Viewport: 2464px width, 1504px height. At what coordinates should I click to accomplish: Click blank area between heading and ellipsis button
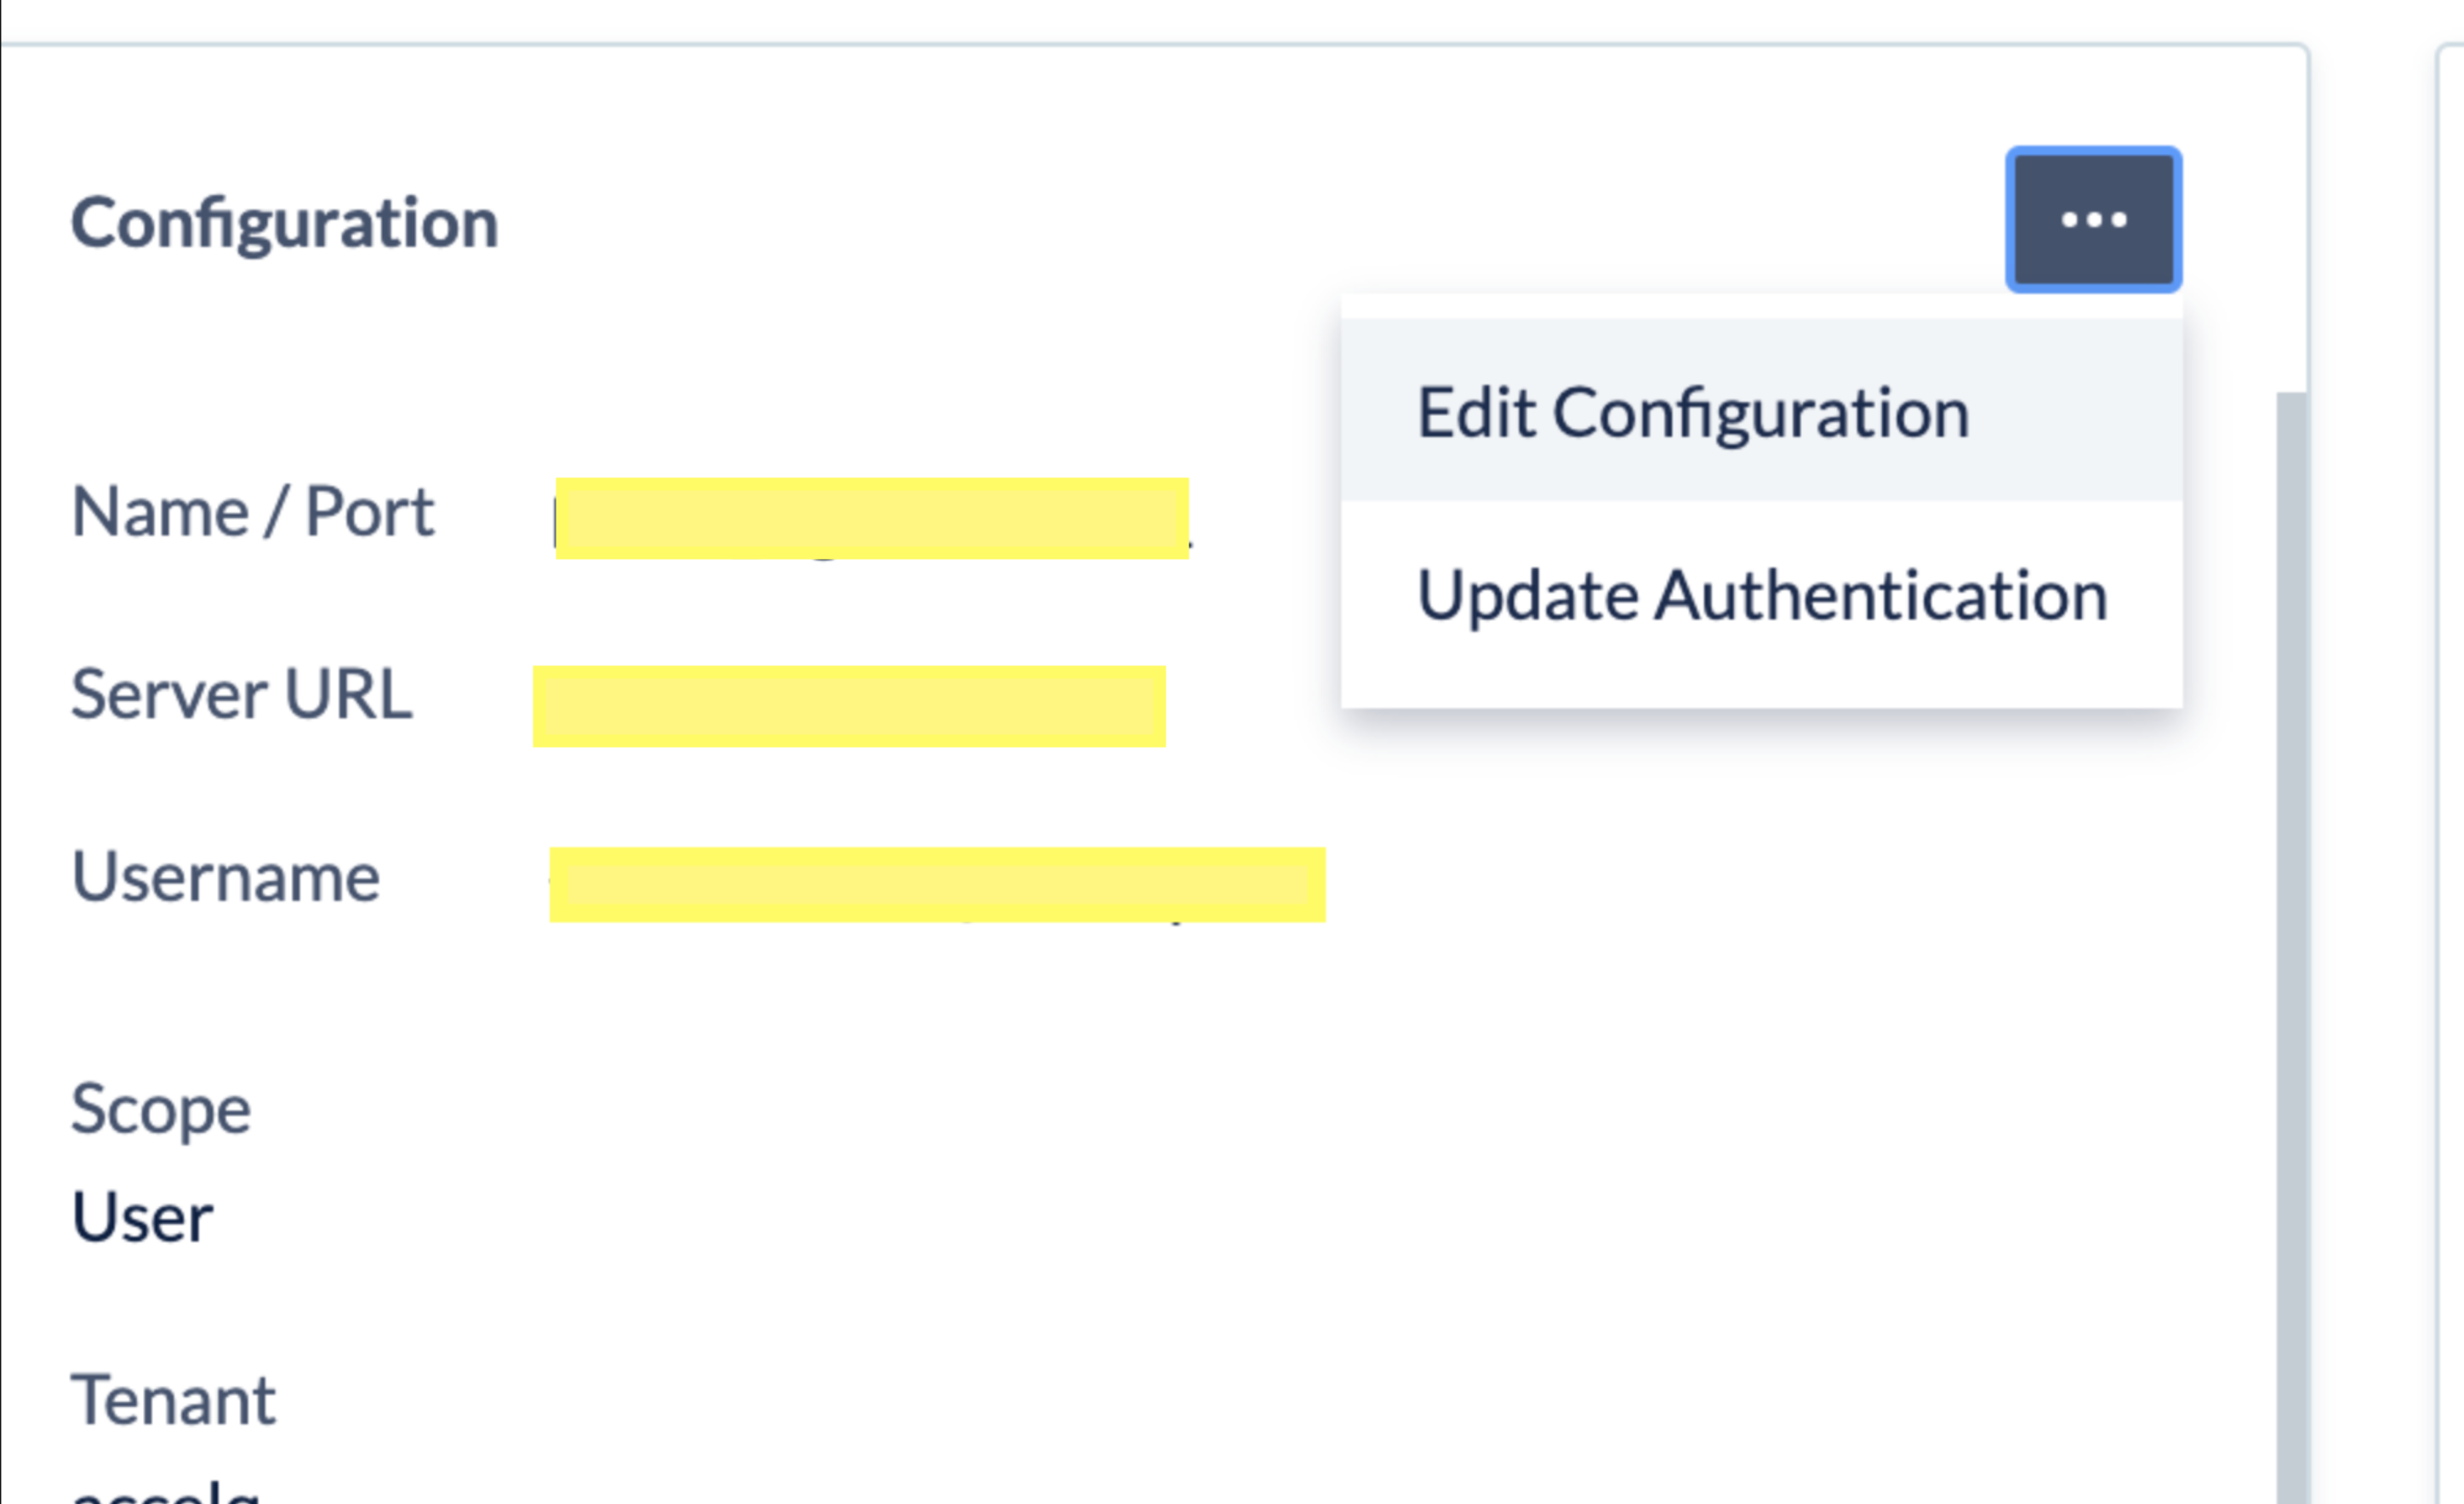click(1250, 222)
